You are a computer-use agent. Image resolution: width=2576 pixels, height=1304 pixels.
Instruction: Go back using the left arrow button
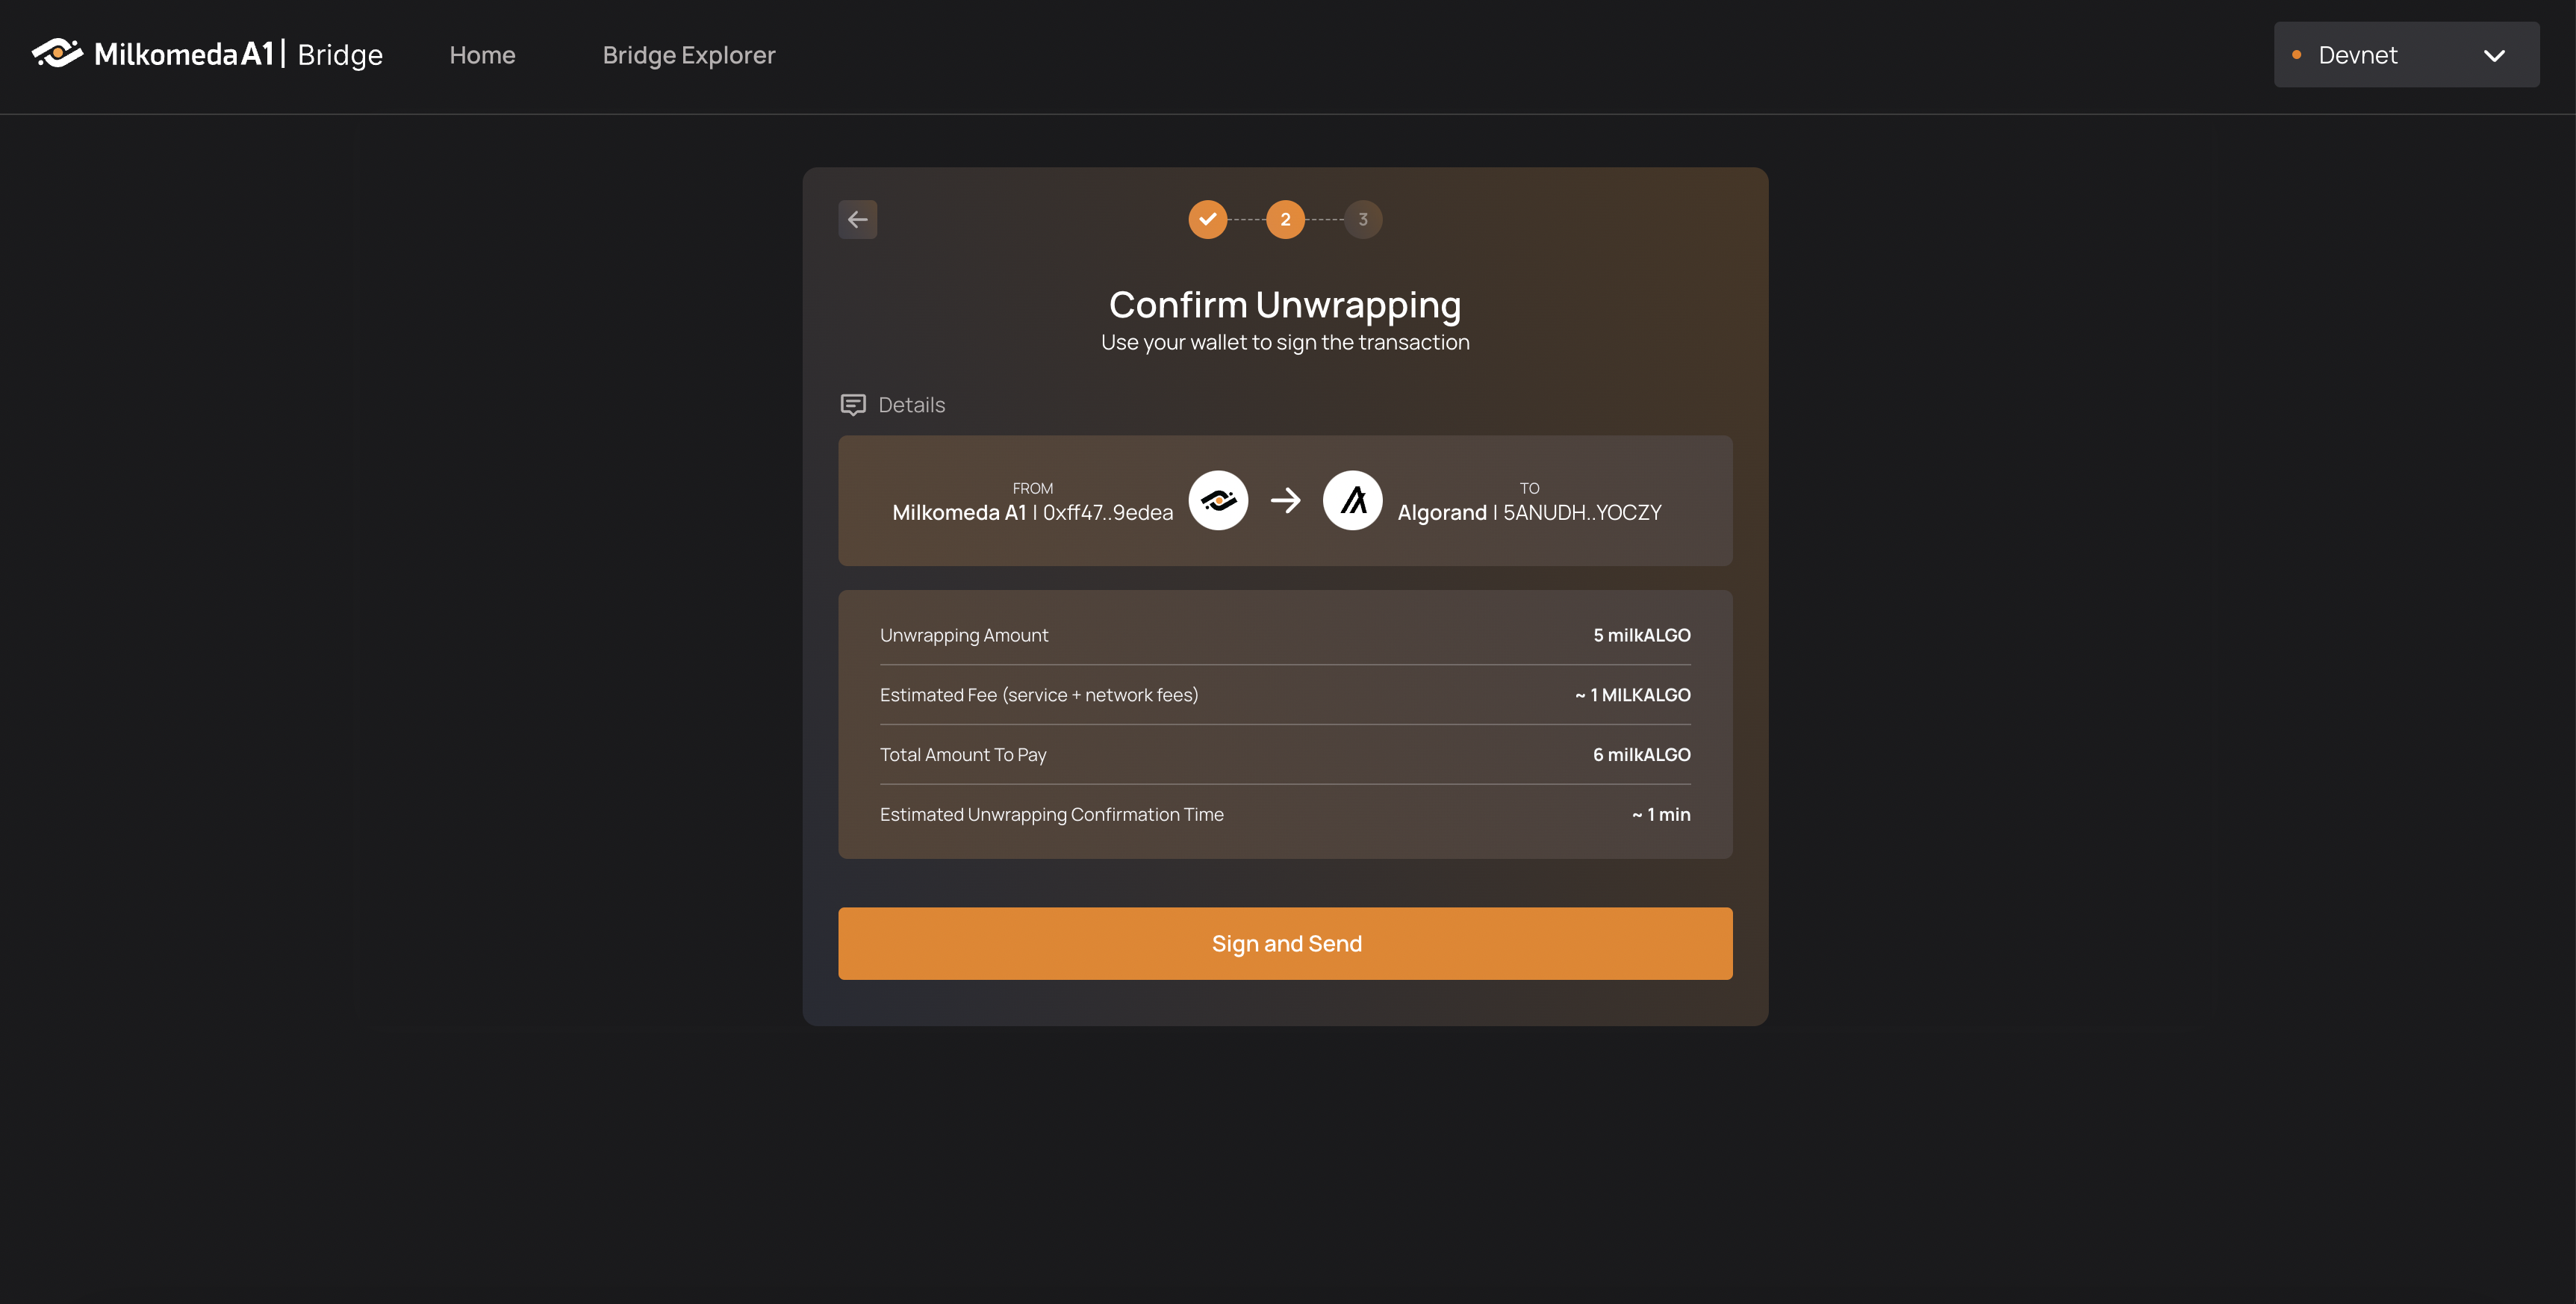857,219
